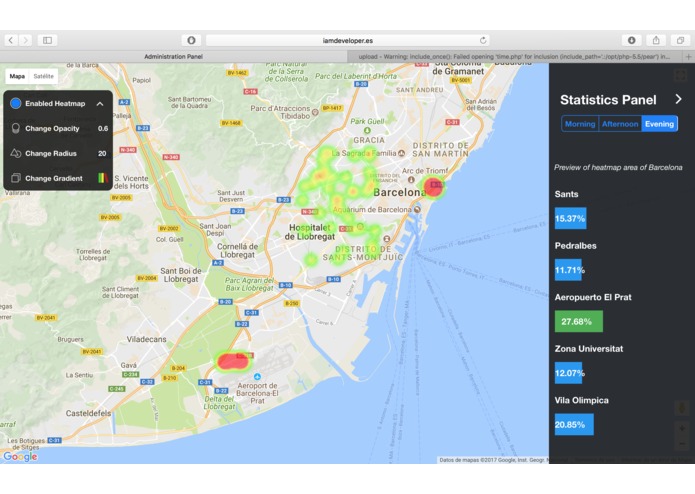The width and height of the screenshot is (695, 494).
Task: Click the Aeroport de Barcelona-El Prat airport icon
Action: 257,377
